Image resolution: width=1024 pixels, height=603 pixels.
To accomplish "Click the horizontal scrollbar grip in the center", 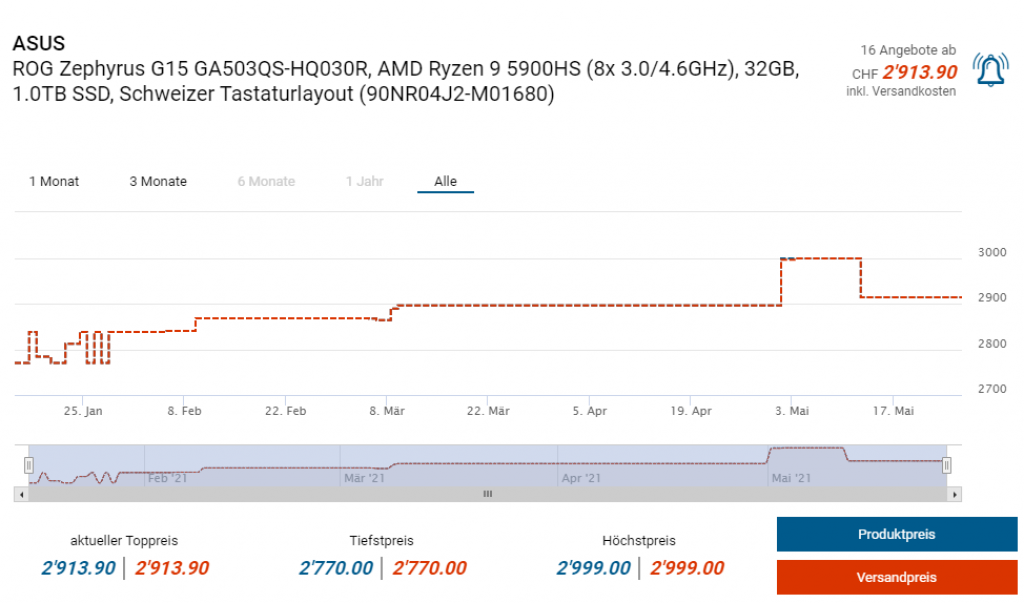I will (x=488, y=494).
